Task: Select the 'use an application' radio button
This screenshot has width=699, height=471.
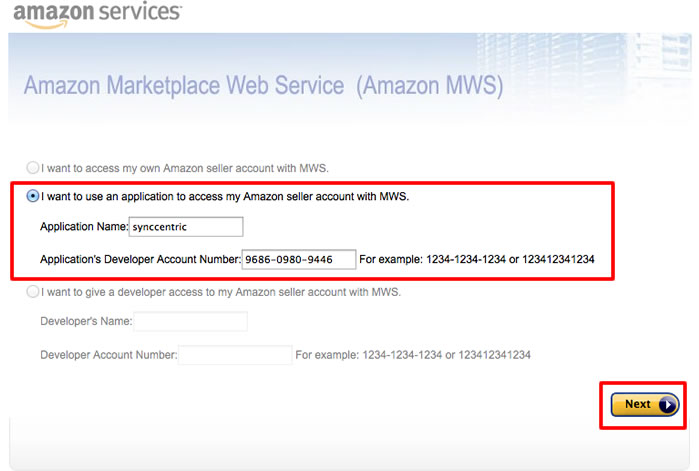Action: [33, 196]
